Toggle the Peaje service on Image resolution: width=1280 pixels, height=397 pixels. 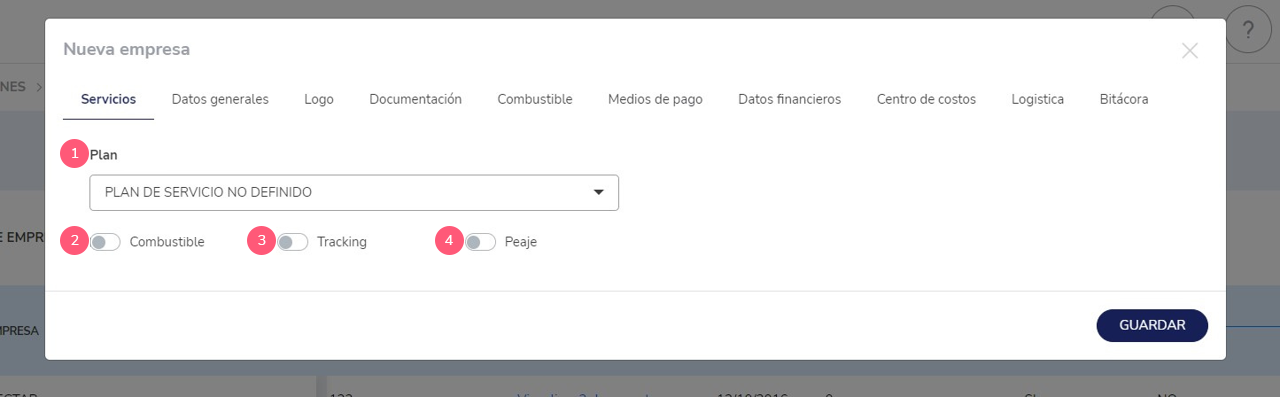click(480, 242)
